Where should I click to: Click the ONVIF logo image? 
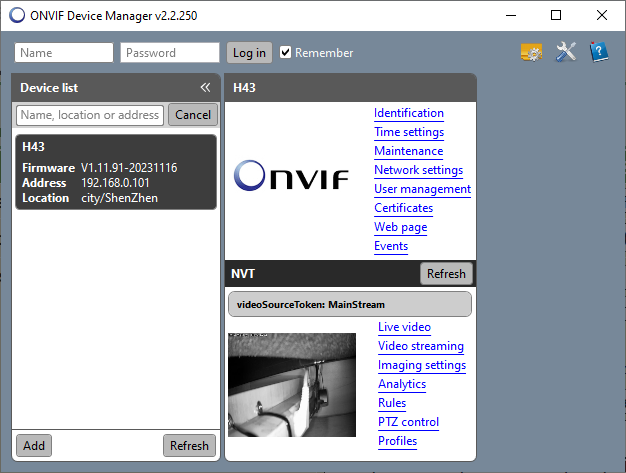point(291,176)
